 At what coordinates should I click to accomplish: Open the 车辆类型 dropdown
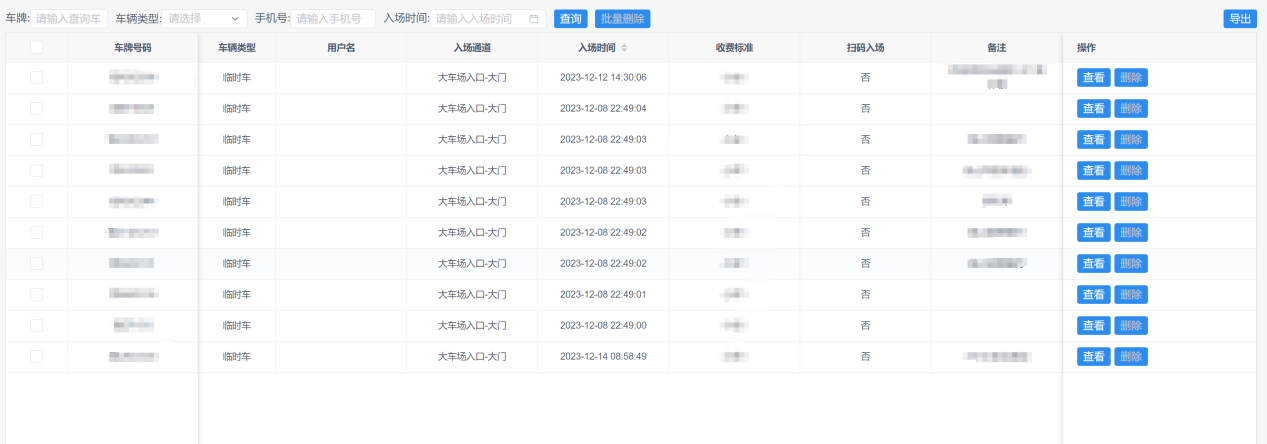[205, 18]
